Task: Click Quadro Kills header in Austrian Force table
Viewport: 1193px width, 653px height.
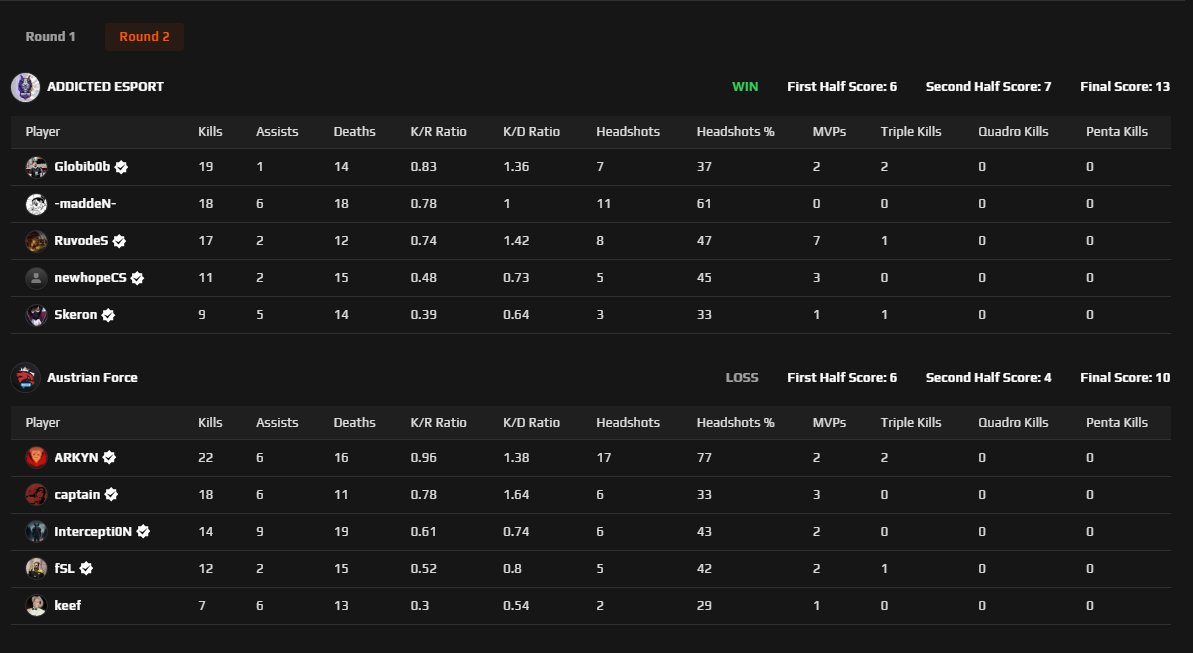Action: (1013, 422)
